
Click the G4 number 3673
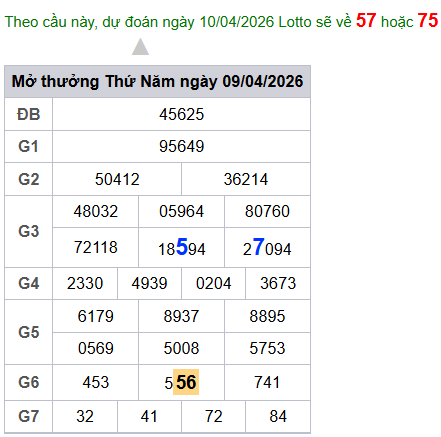click(278, 283)
